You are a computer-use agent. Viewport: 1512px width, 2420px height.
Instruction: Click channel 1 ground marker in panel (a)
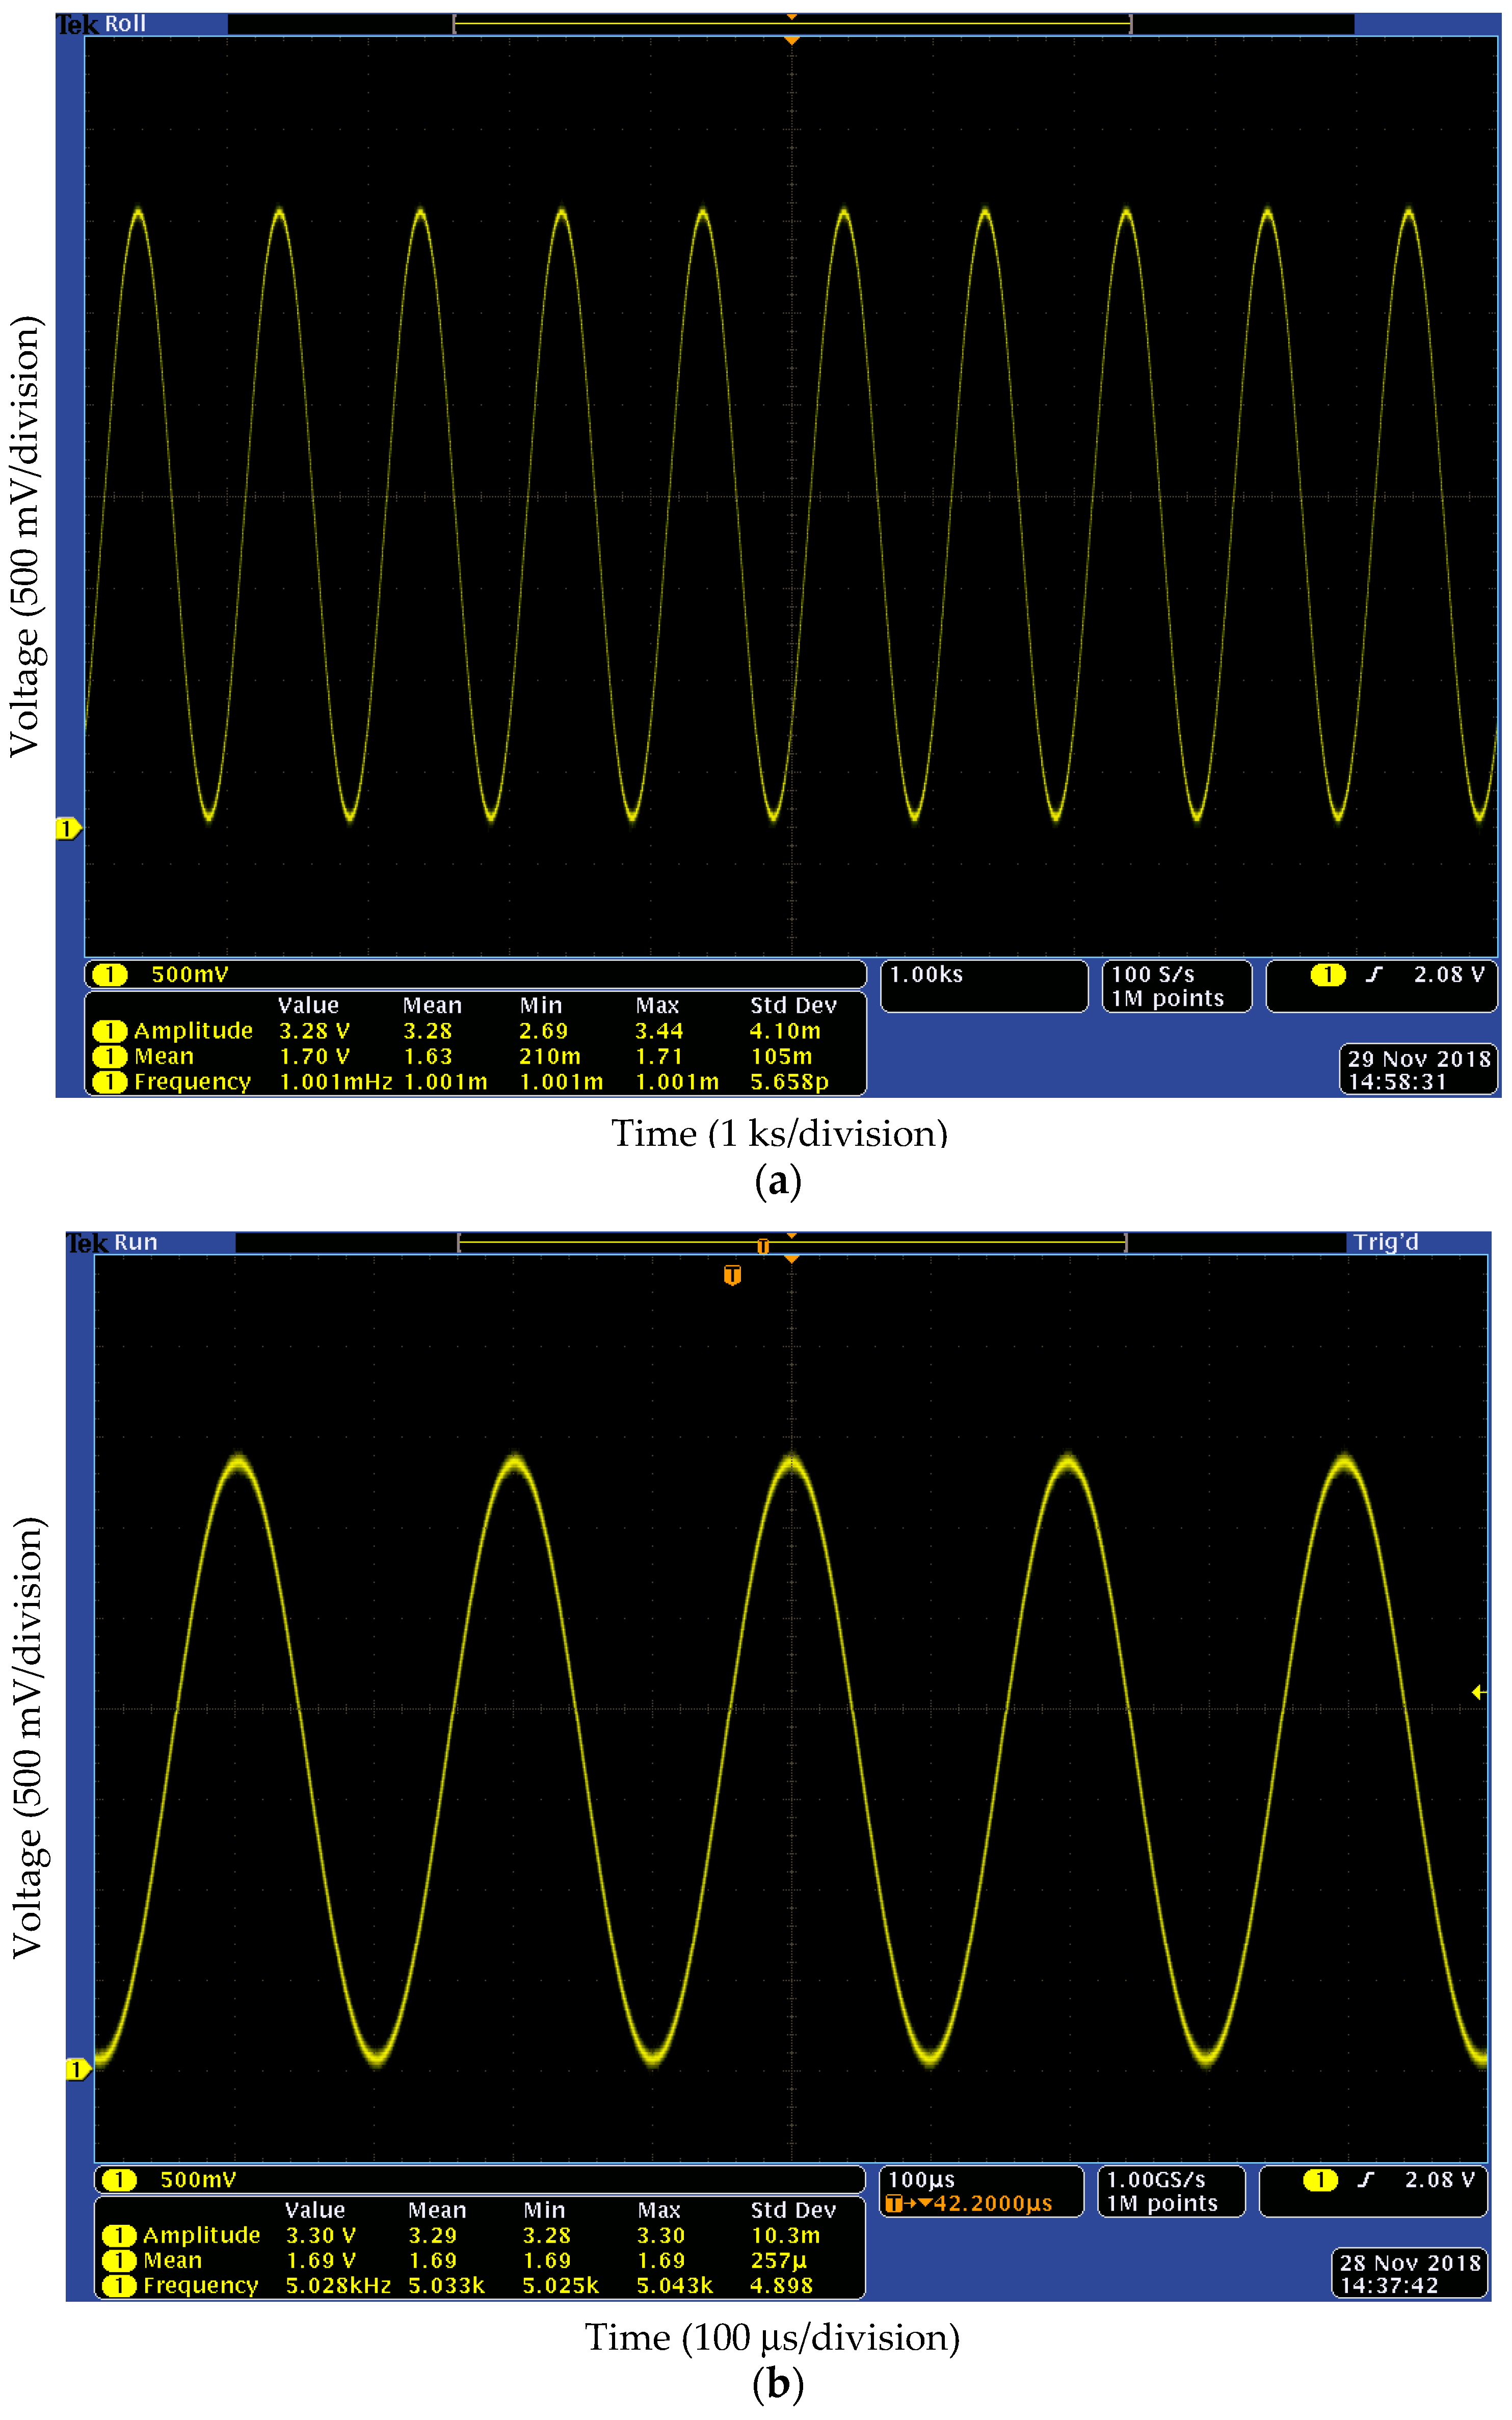click(67, 829)
